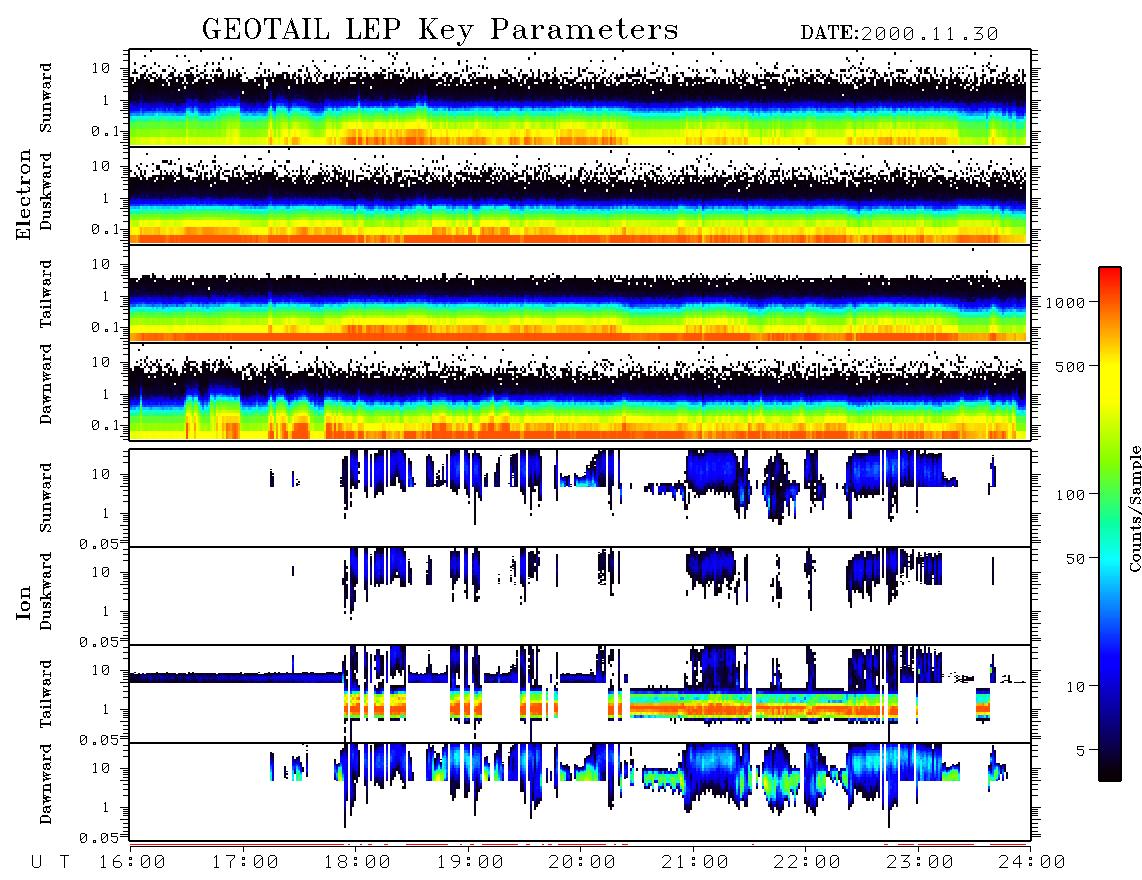This screenshot has width=1142, height=880.
Task: Click the Ion Duskward axis label
Action: click(46, 591)
